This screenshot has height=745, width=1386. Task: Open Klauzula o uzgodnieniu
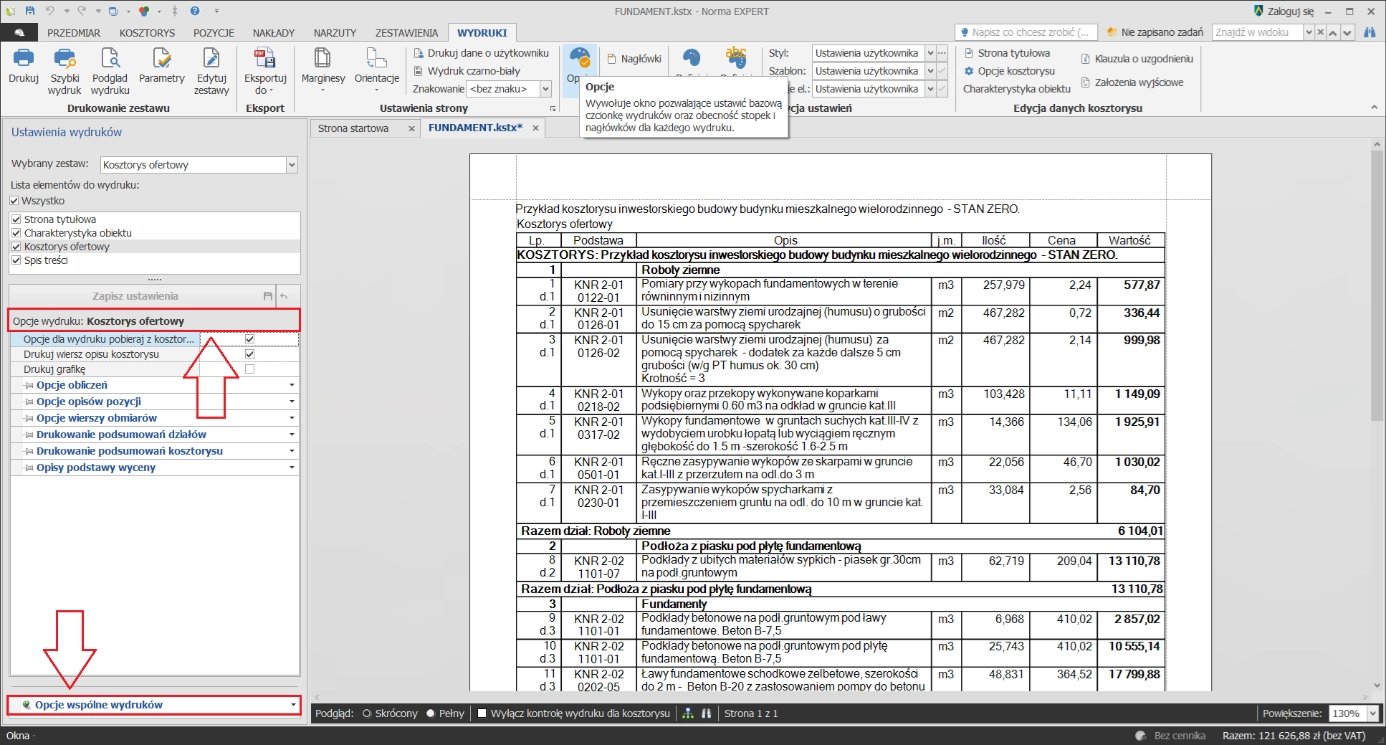1136,59
